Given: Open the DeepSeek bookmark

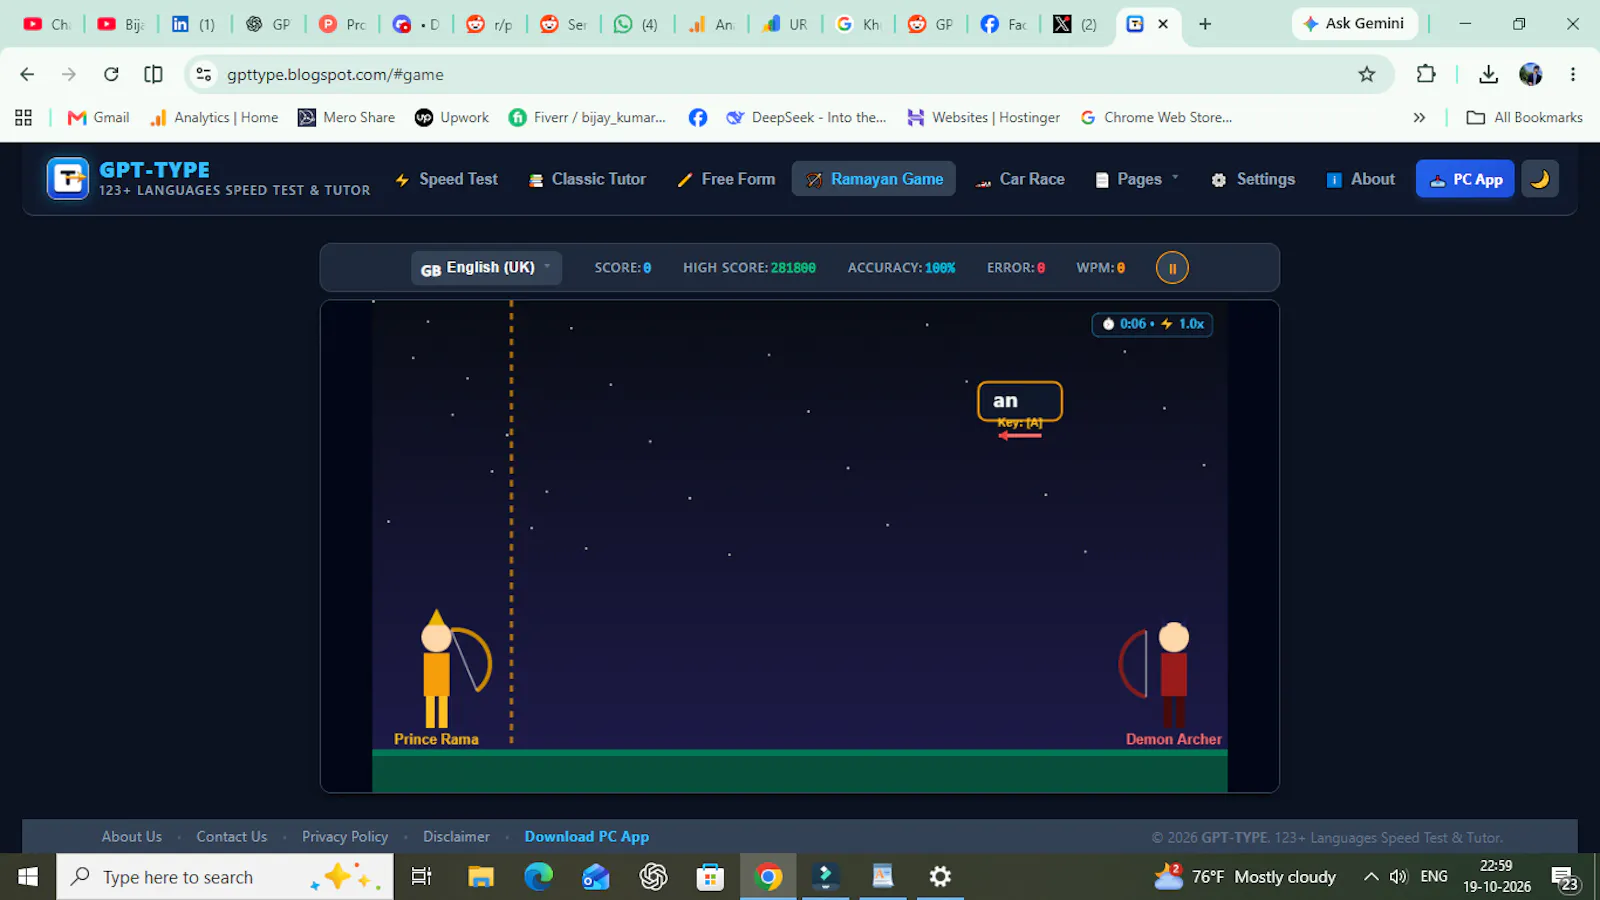Looking at the screenshot, I should 806,118.
